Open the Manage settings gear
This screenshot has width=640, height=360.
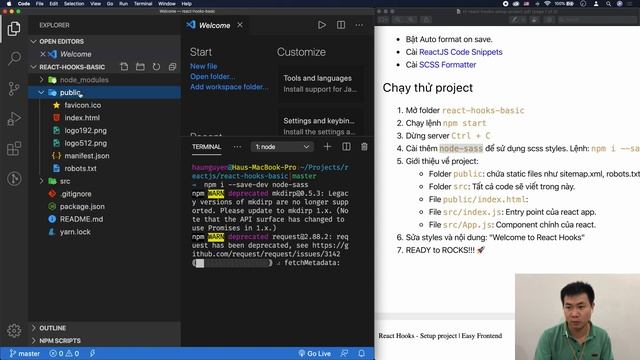click(14, 330)
